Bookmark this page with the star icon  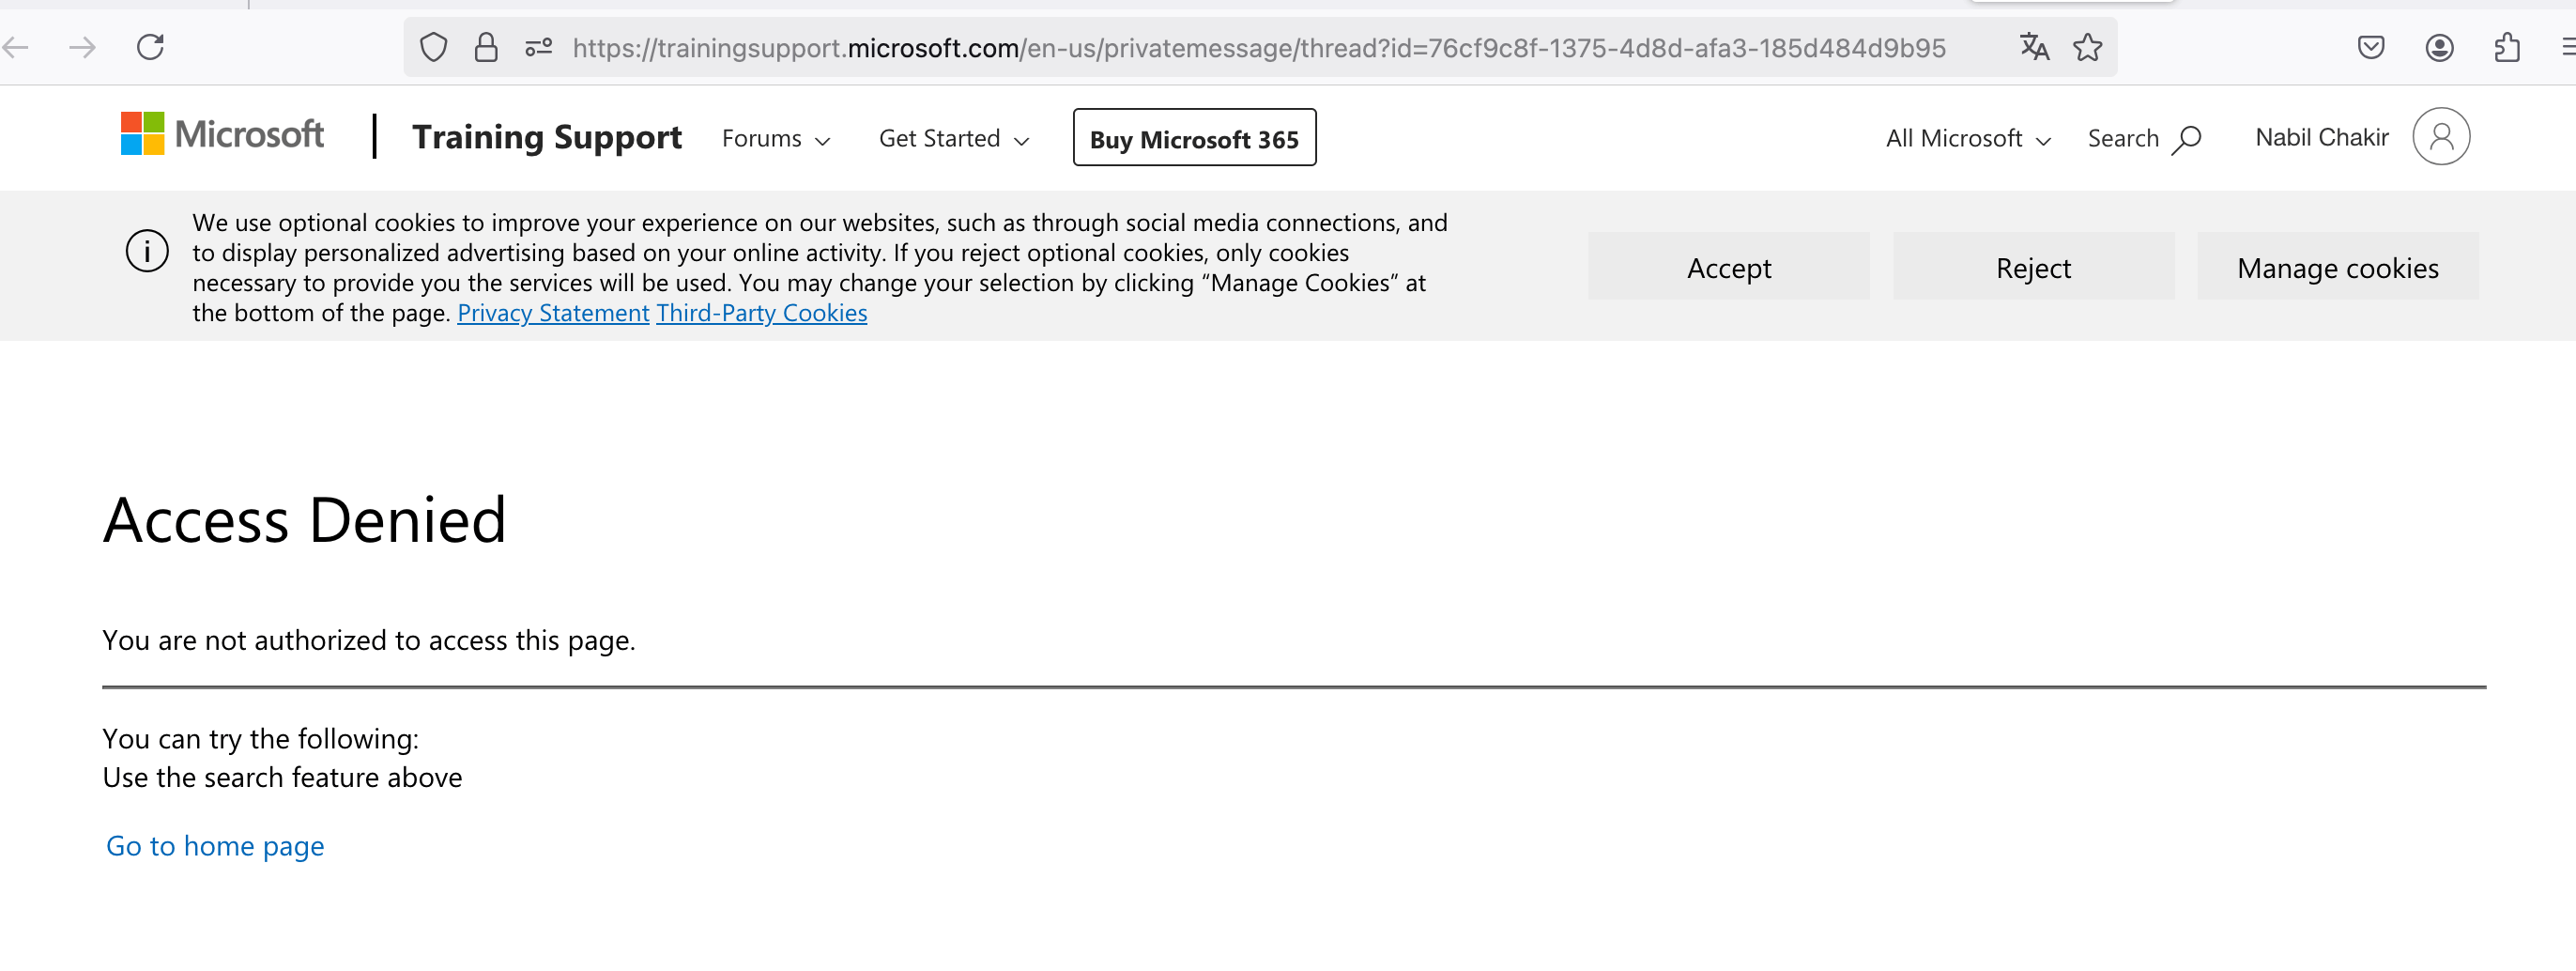(x=2088, y=47)
